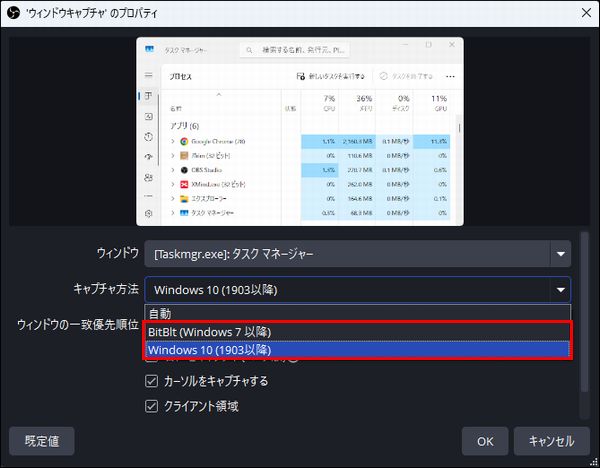Click the 既定値 button
The width and height of the screenshot is (600, 468).
tap(42, 441)
